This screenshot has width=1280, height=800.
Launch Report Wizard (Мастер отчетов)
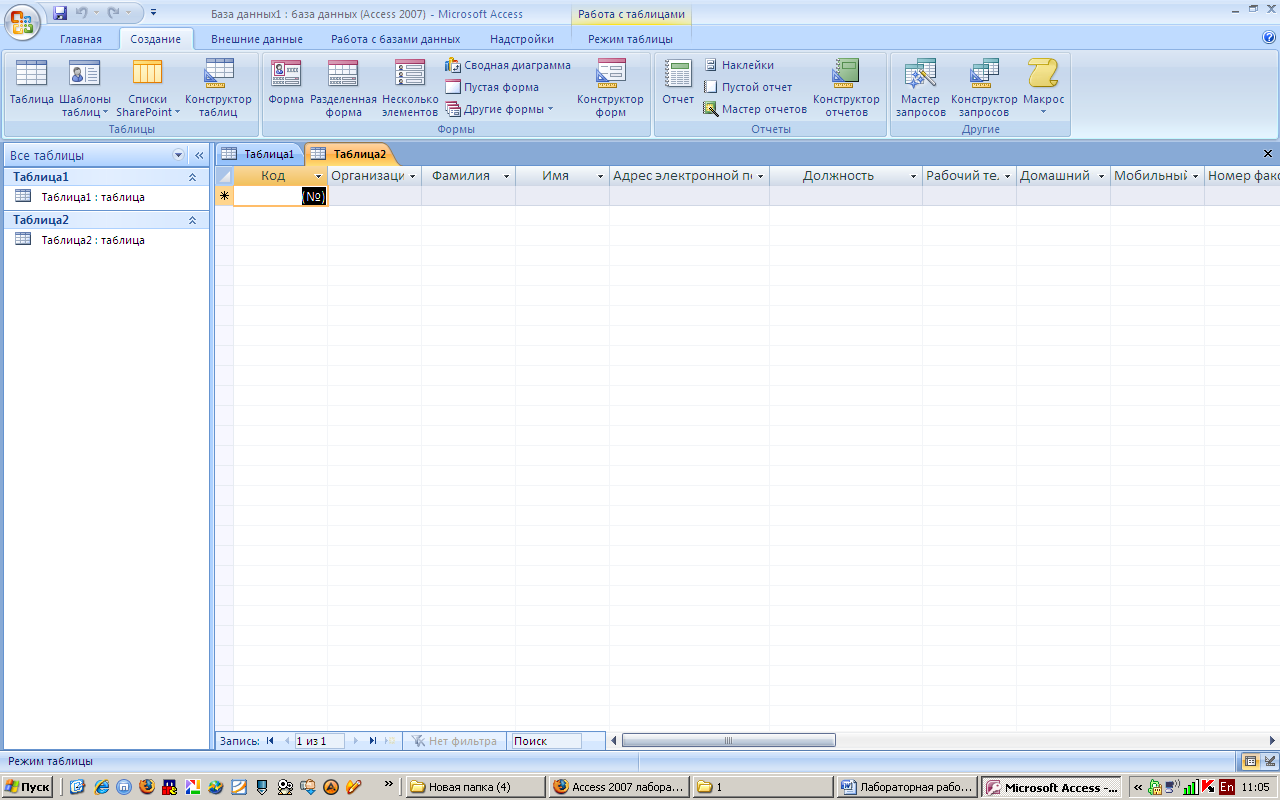pos(755,109)
